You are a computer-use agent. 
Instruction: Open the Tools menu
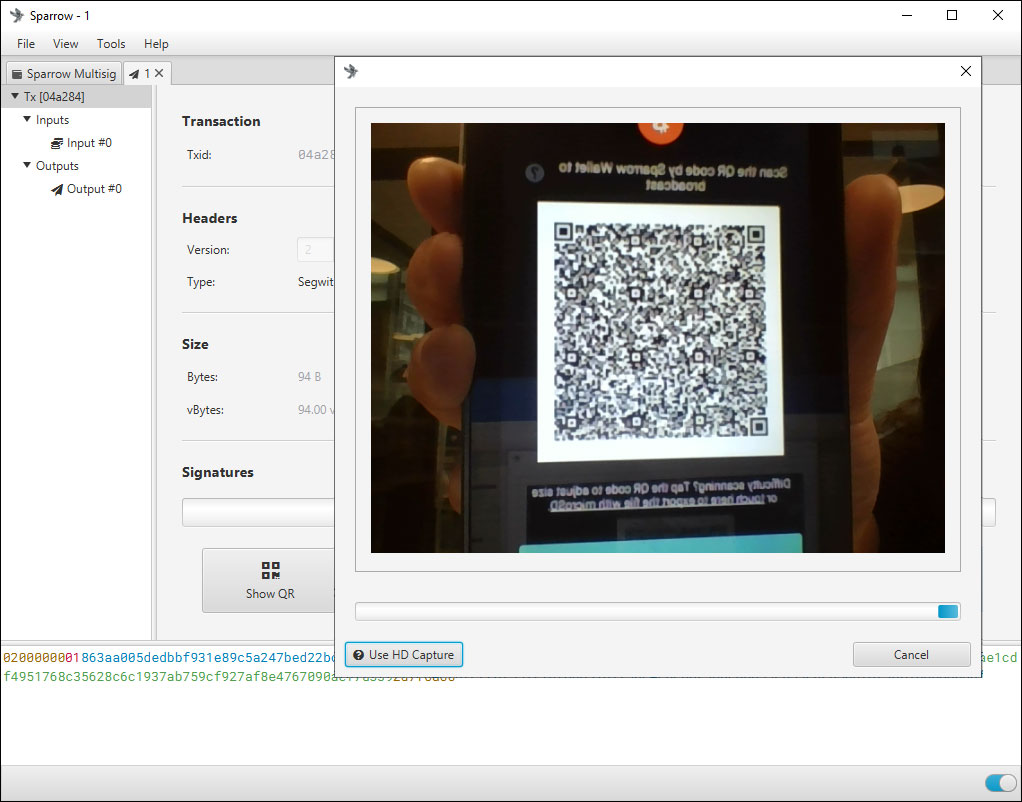coord(111,44)
